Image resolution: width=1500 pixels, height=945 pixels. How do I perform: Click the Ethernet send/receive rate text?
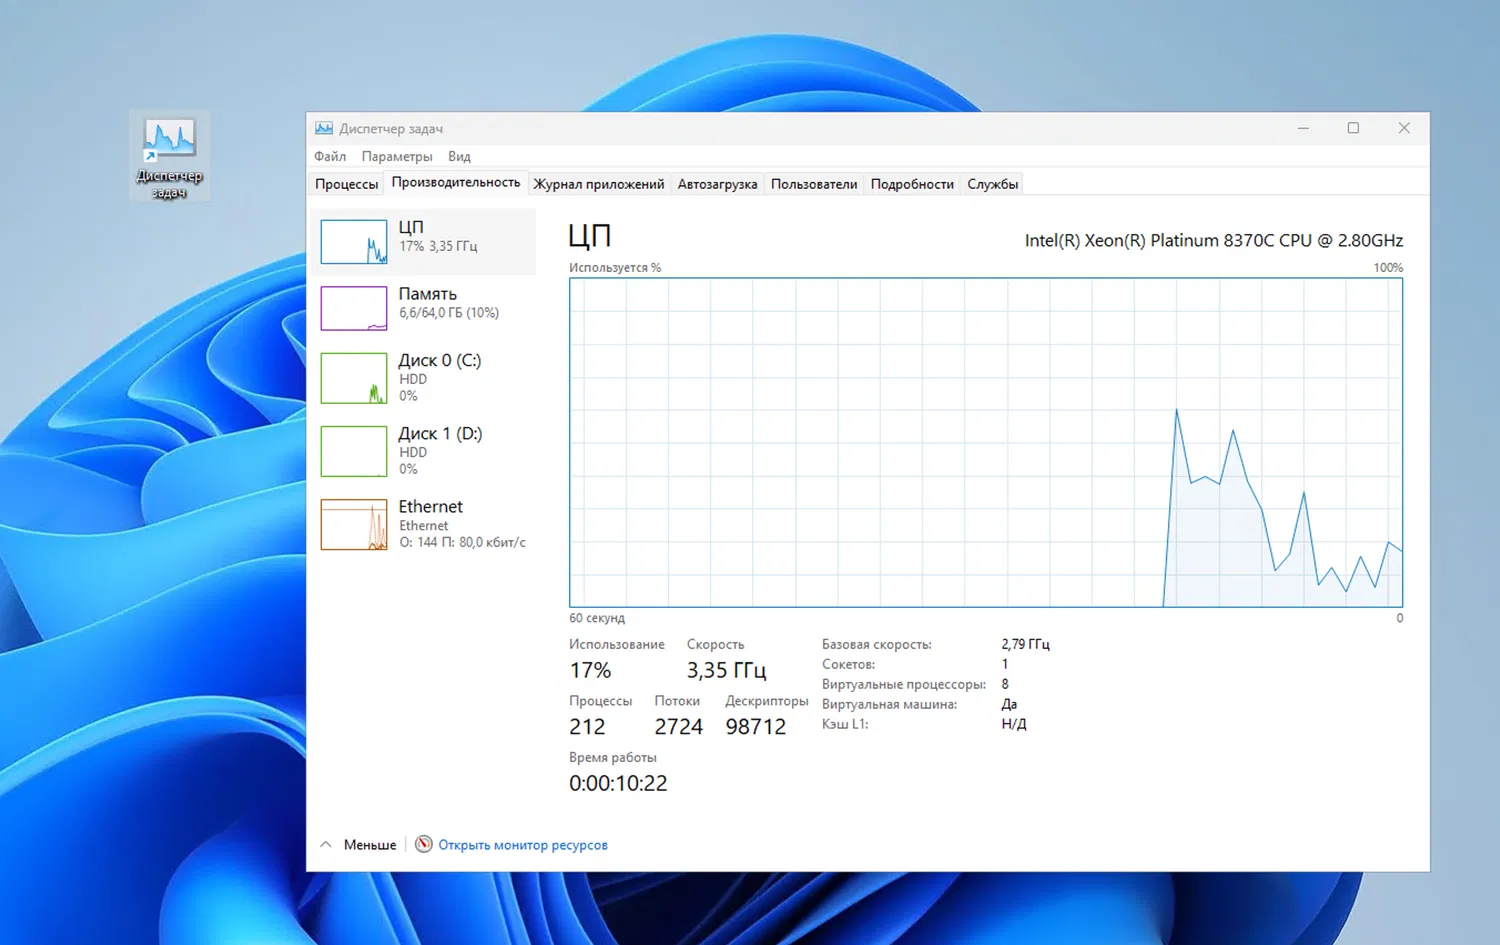coord(463,542)
